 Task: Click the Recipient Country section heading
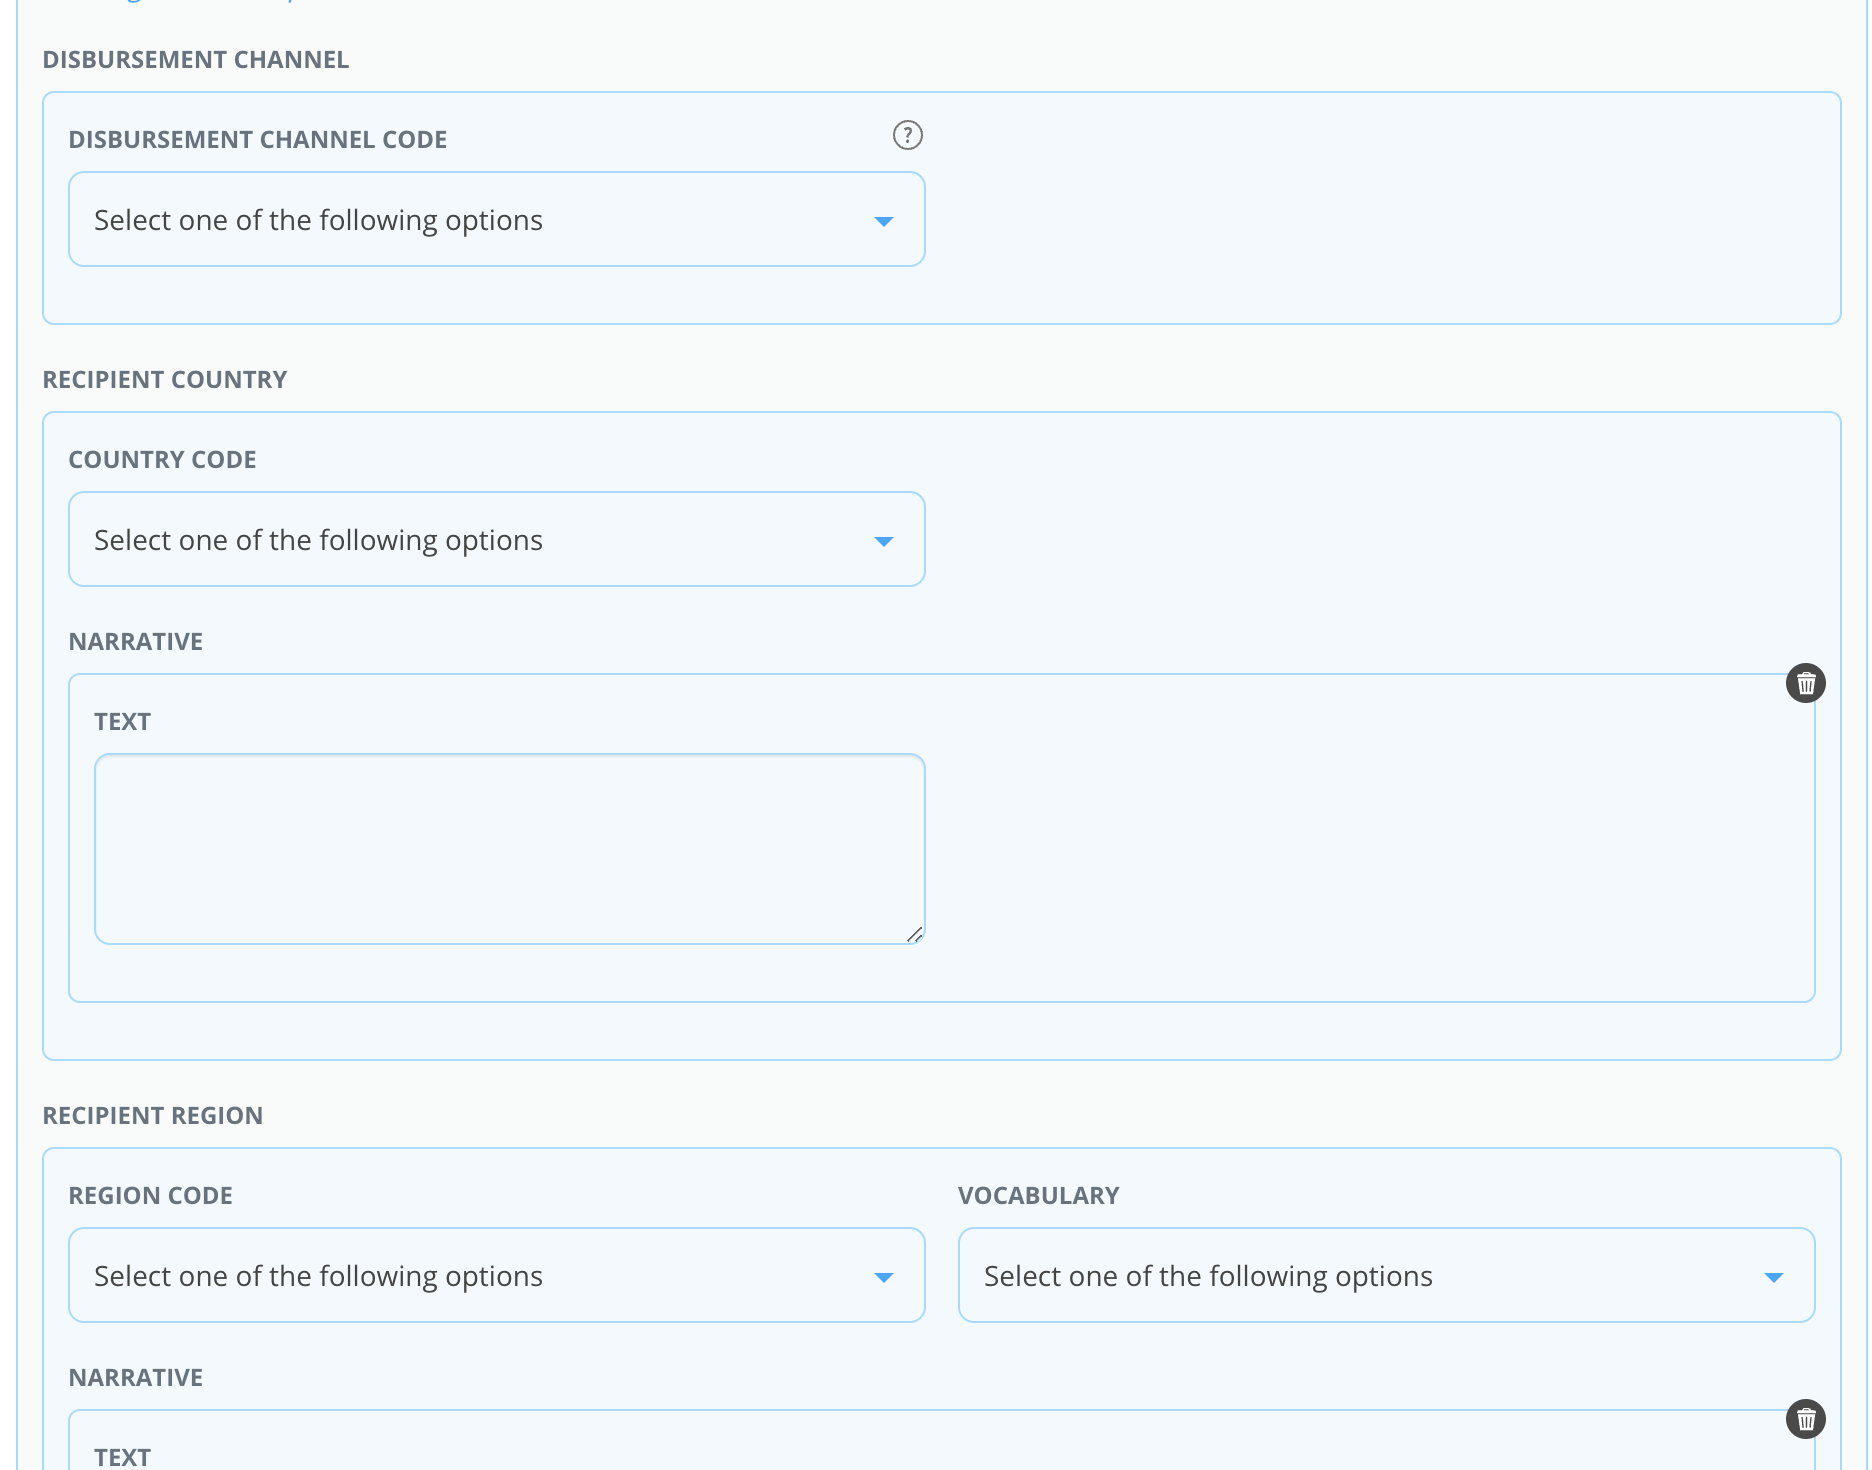165,380
